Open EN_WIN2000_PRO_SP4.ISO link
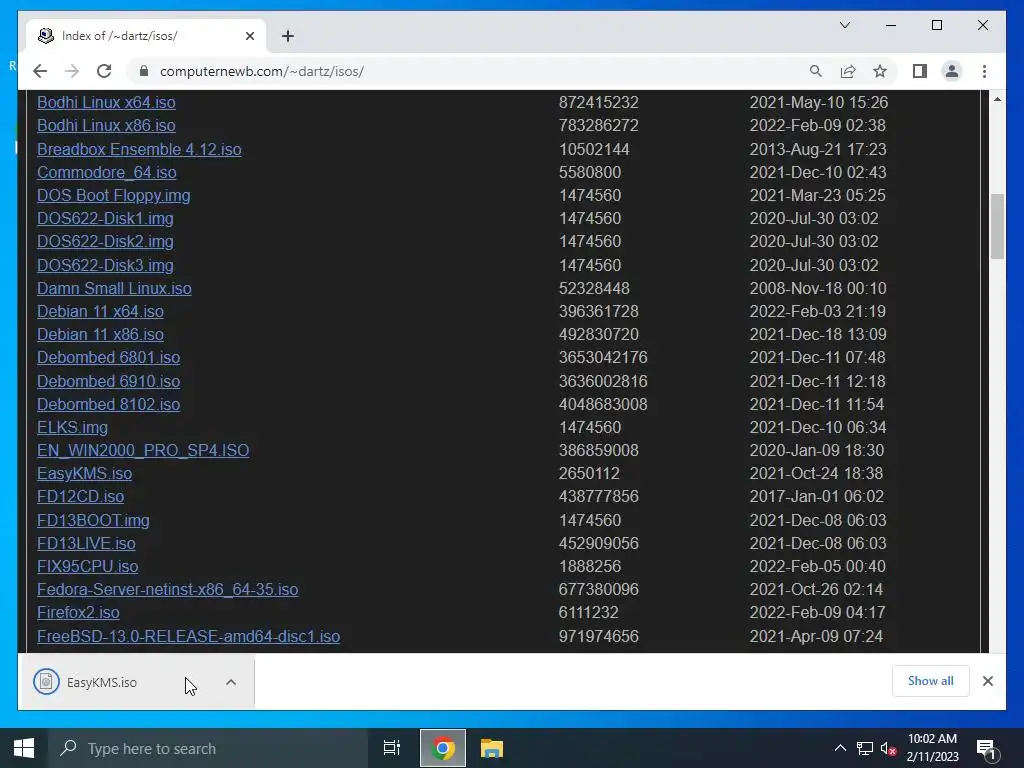This screenshot has width=1024, height=768. pyautogui.click(x=143, y=451)
